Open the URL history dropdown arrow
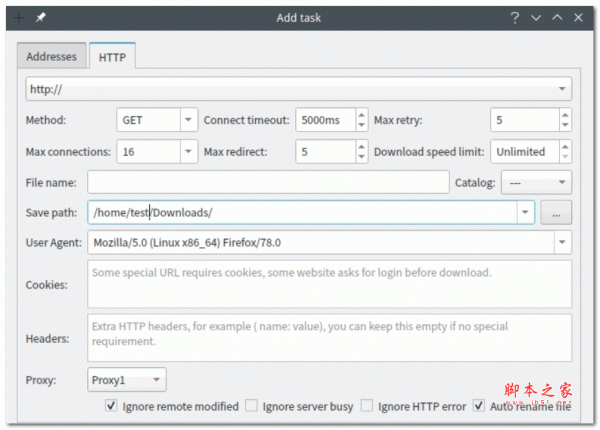The width and height of the screenshot is (600, 430). tap(562, 89)
